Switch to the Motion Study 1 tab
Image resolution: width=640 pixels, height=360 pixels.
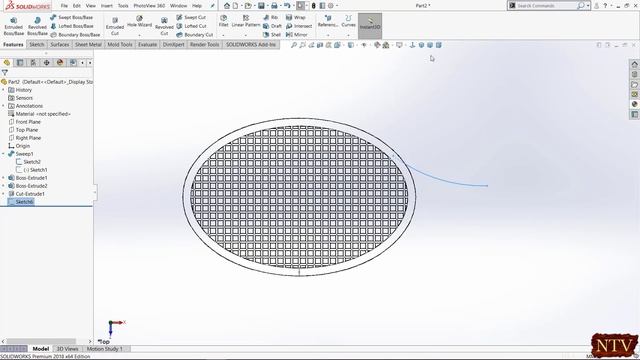pyautogui.click(x=104, y=349)
